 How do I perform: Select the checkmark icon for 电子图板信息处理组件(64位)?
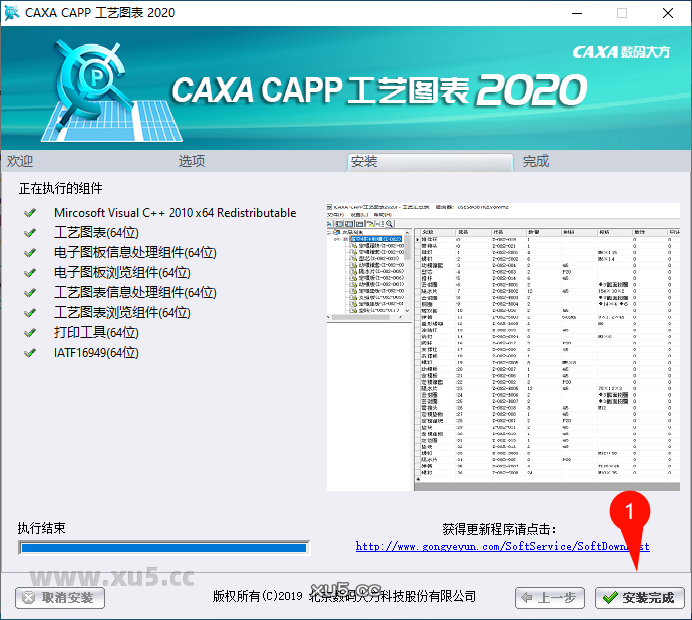(x=30, y=253)
